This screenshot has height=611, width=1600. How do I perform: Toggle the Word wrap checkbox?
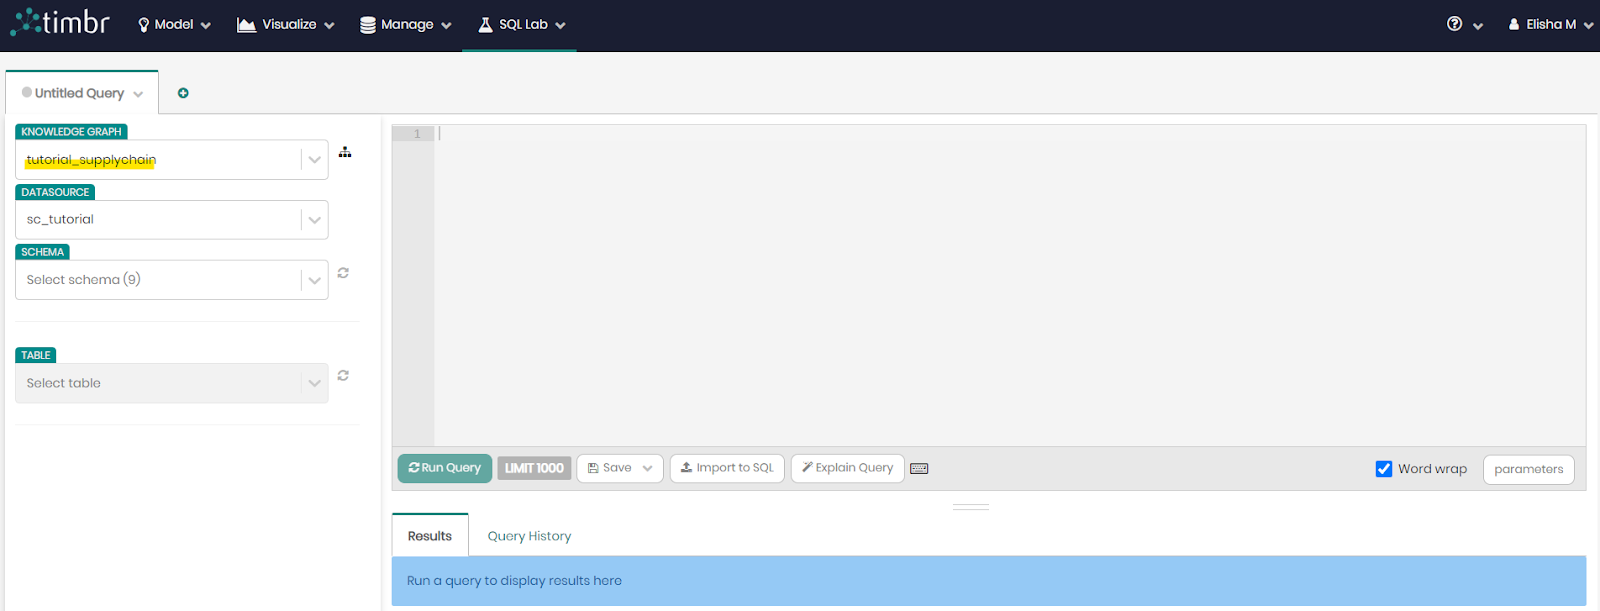pos(1384,469)
